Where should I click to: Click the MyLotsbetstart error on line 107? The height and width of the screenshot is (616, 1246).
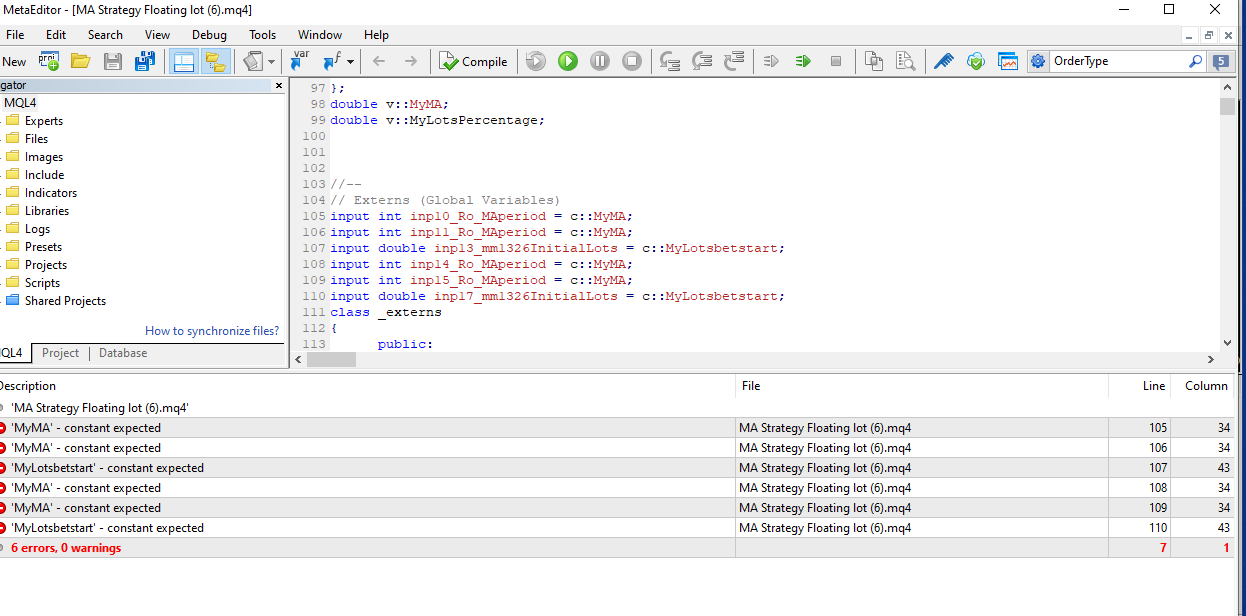(x=617, y=468)
